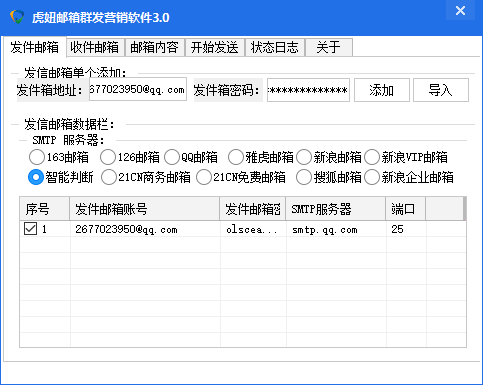483x385 pixels.
Task: Click the port 25 cell
Action: tap(406, 229)
